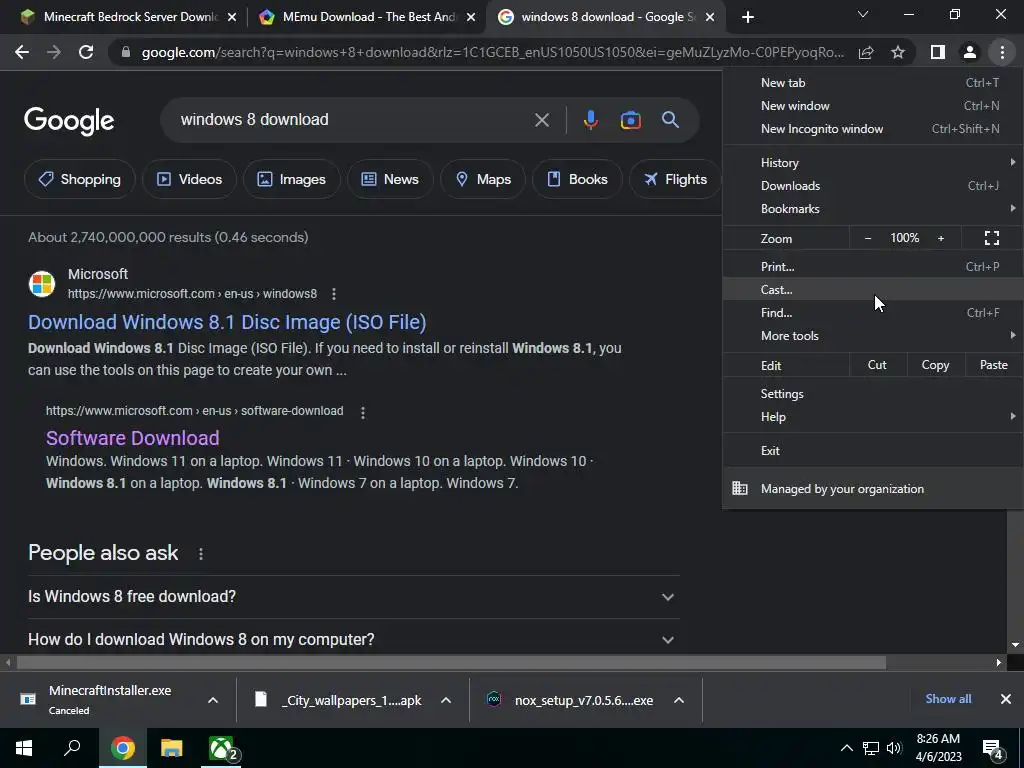Switch to Chrome in the taskbar
The image size is (1024, 768).
point(123,748)
